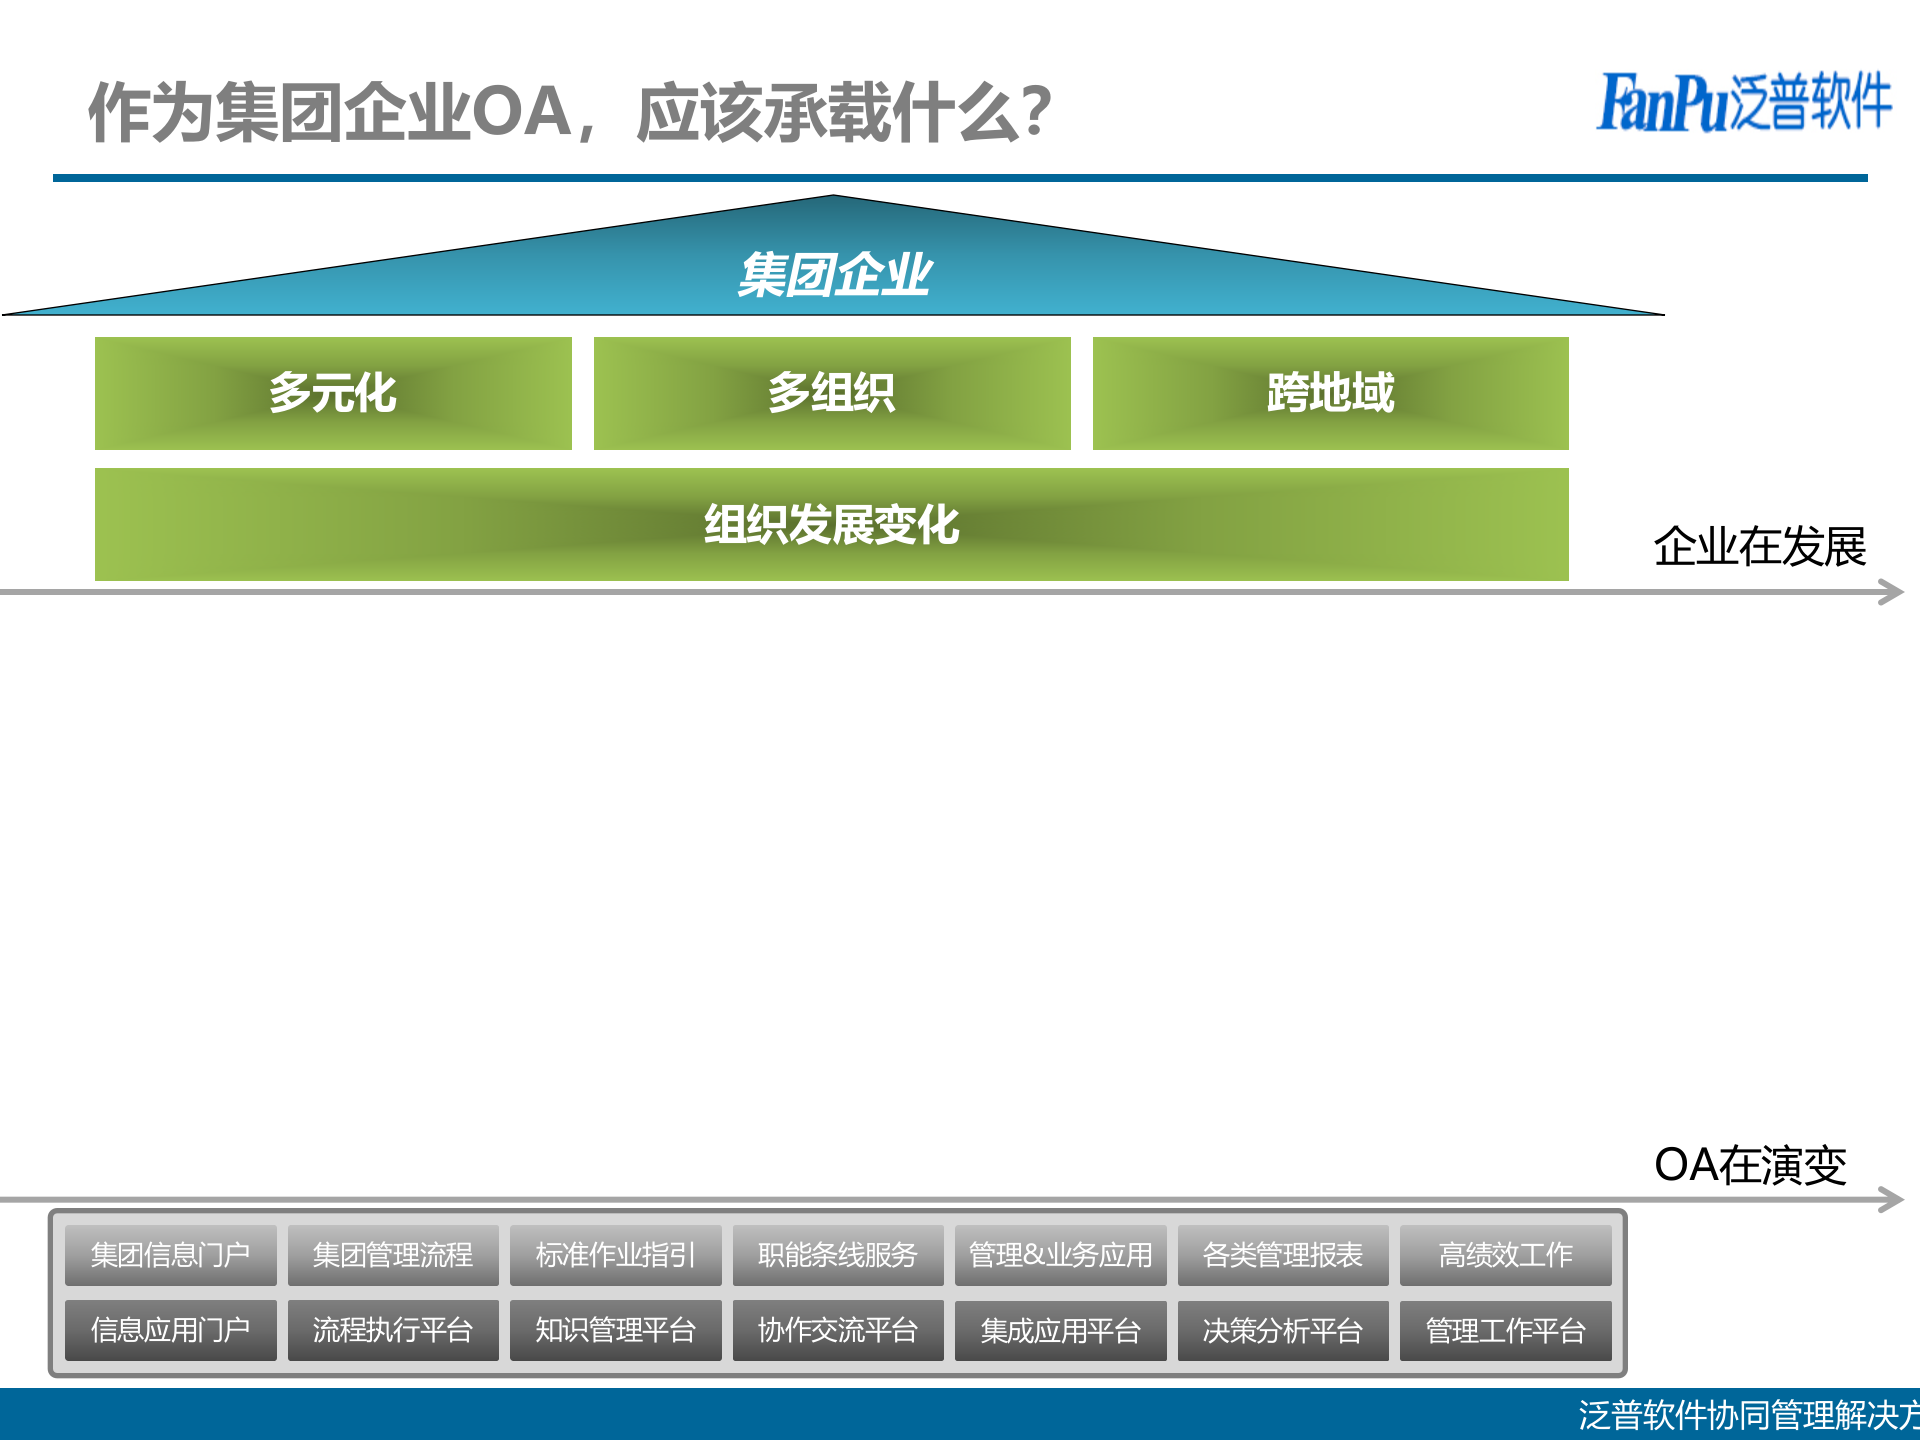Open the 流程执行平台 tab
The height and width of the screenshot is (1440, 1920).
click(x=394, y=1330)
